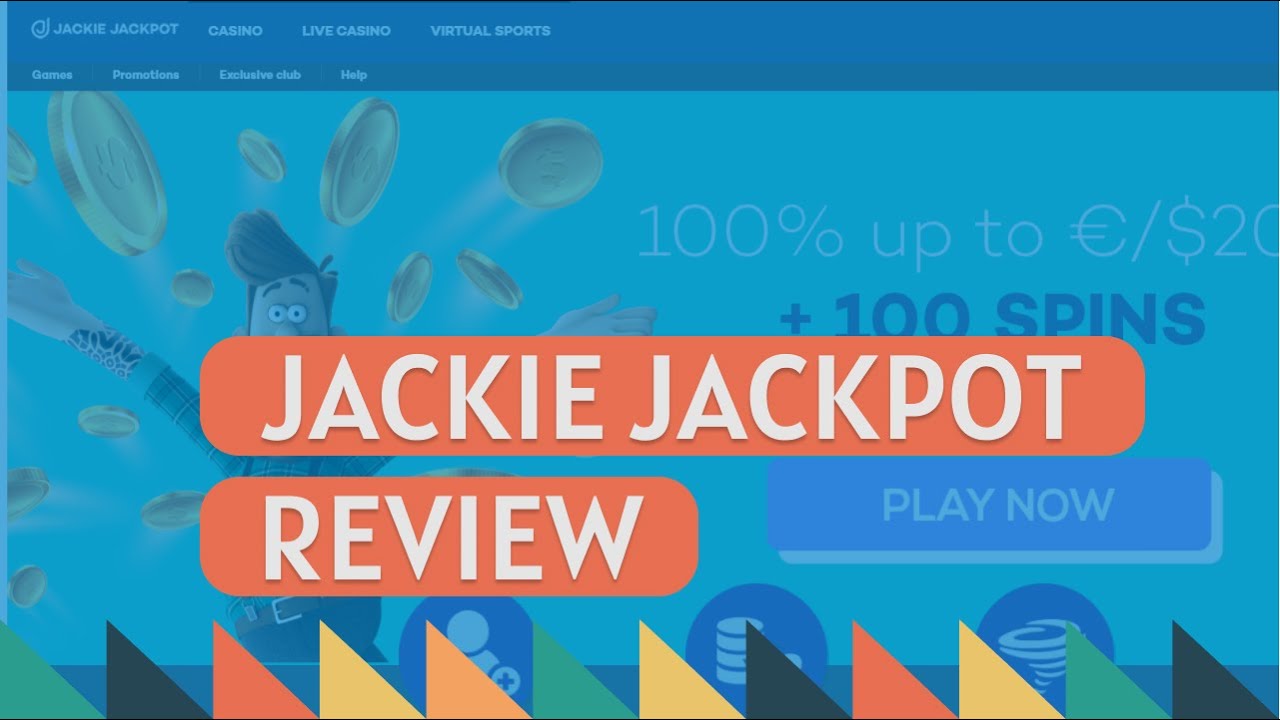Click the Jackie Jackpot logo
The height and width of the screenshot is (720, 1280).
pyautogui.click(x=105, y=29)
